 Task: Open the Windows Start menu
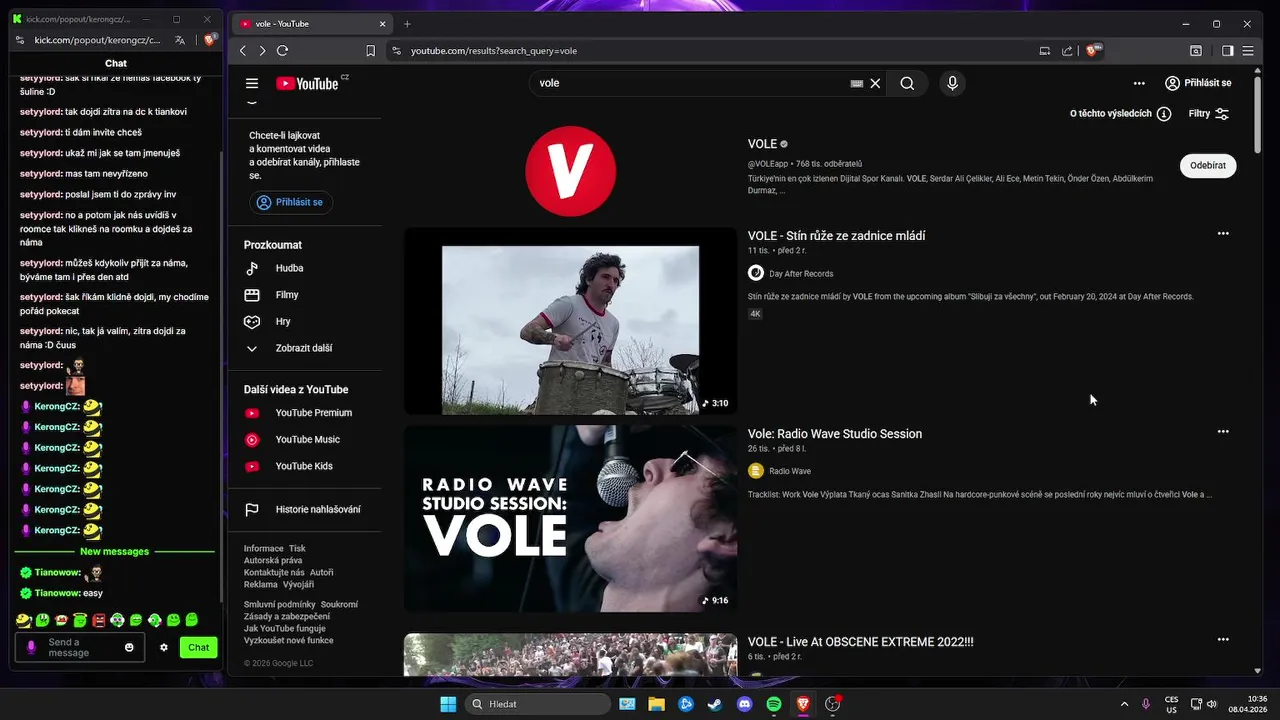(448, 704)
